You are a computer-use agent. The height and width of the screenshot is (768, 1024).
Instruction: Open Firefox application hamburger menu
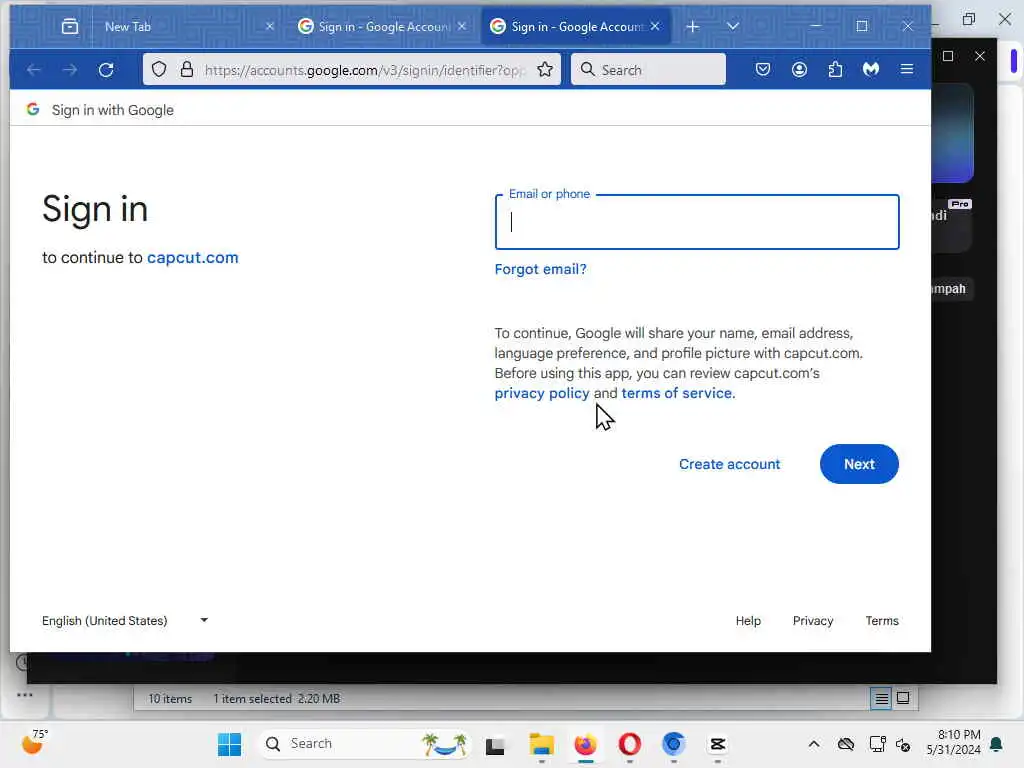907,69
